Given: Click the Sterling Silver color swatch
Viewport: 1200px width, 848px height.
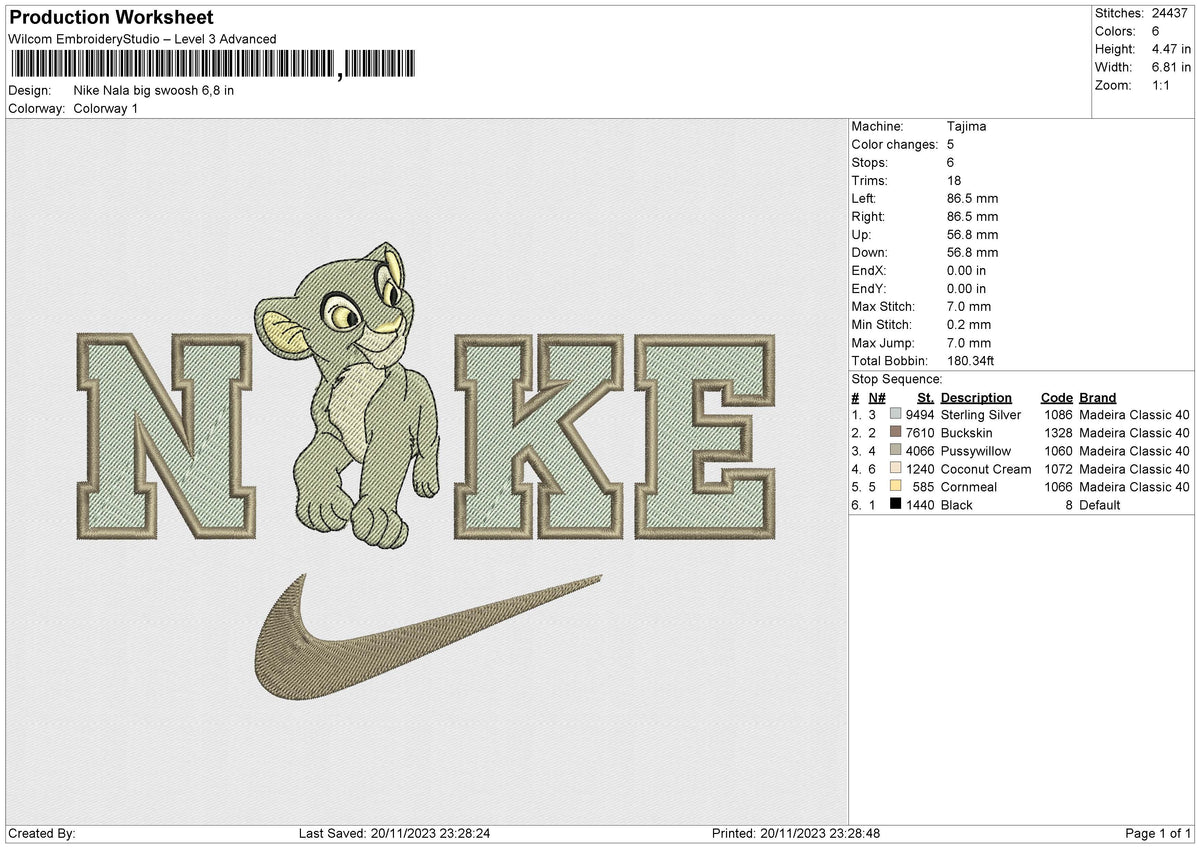Looking at the screenshot, I should (x=896, y=415).
